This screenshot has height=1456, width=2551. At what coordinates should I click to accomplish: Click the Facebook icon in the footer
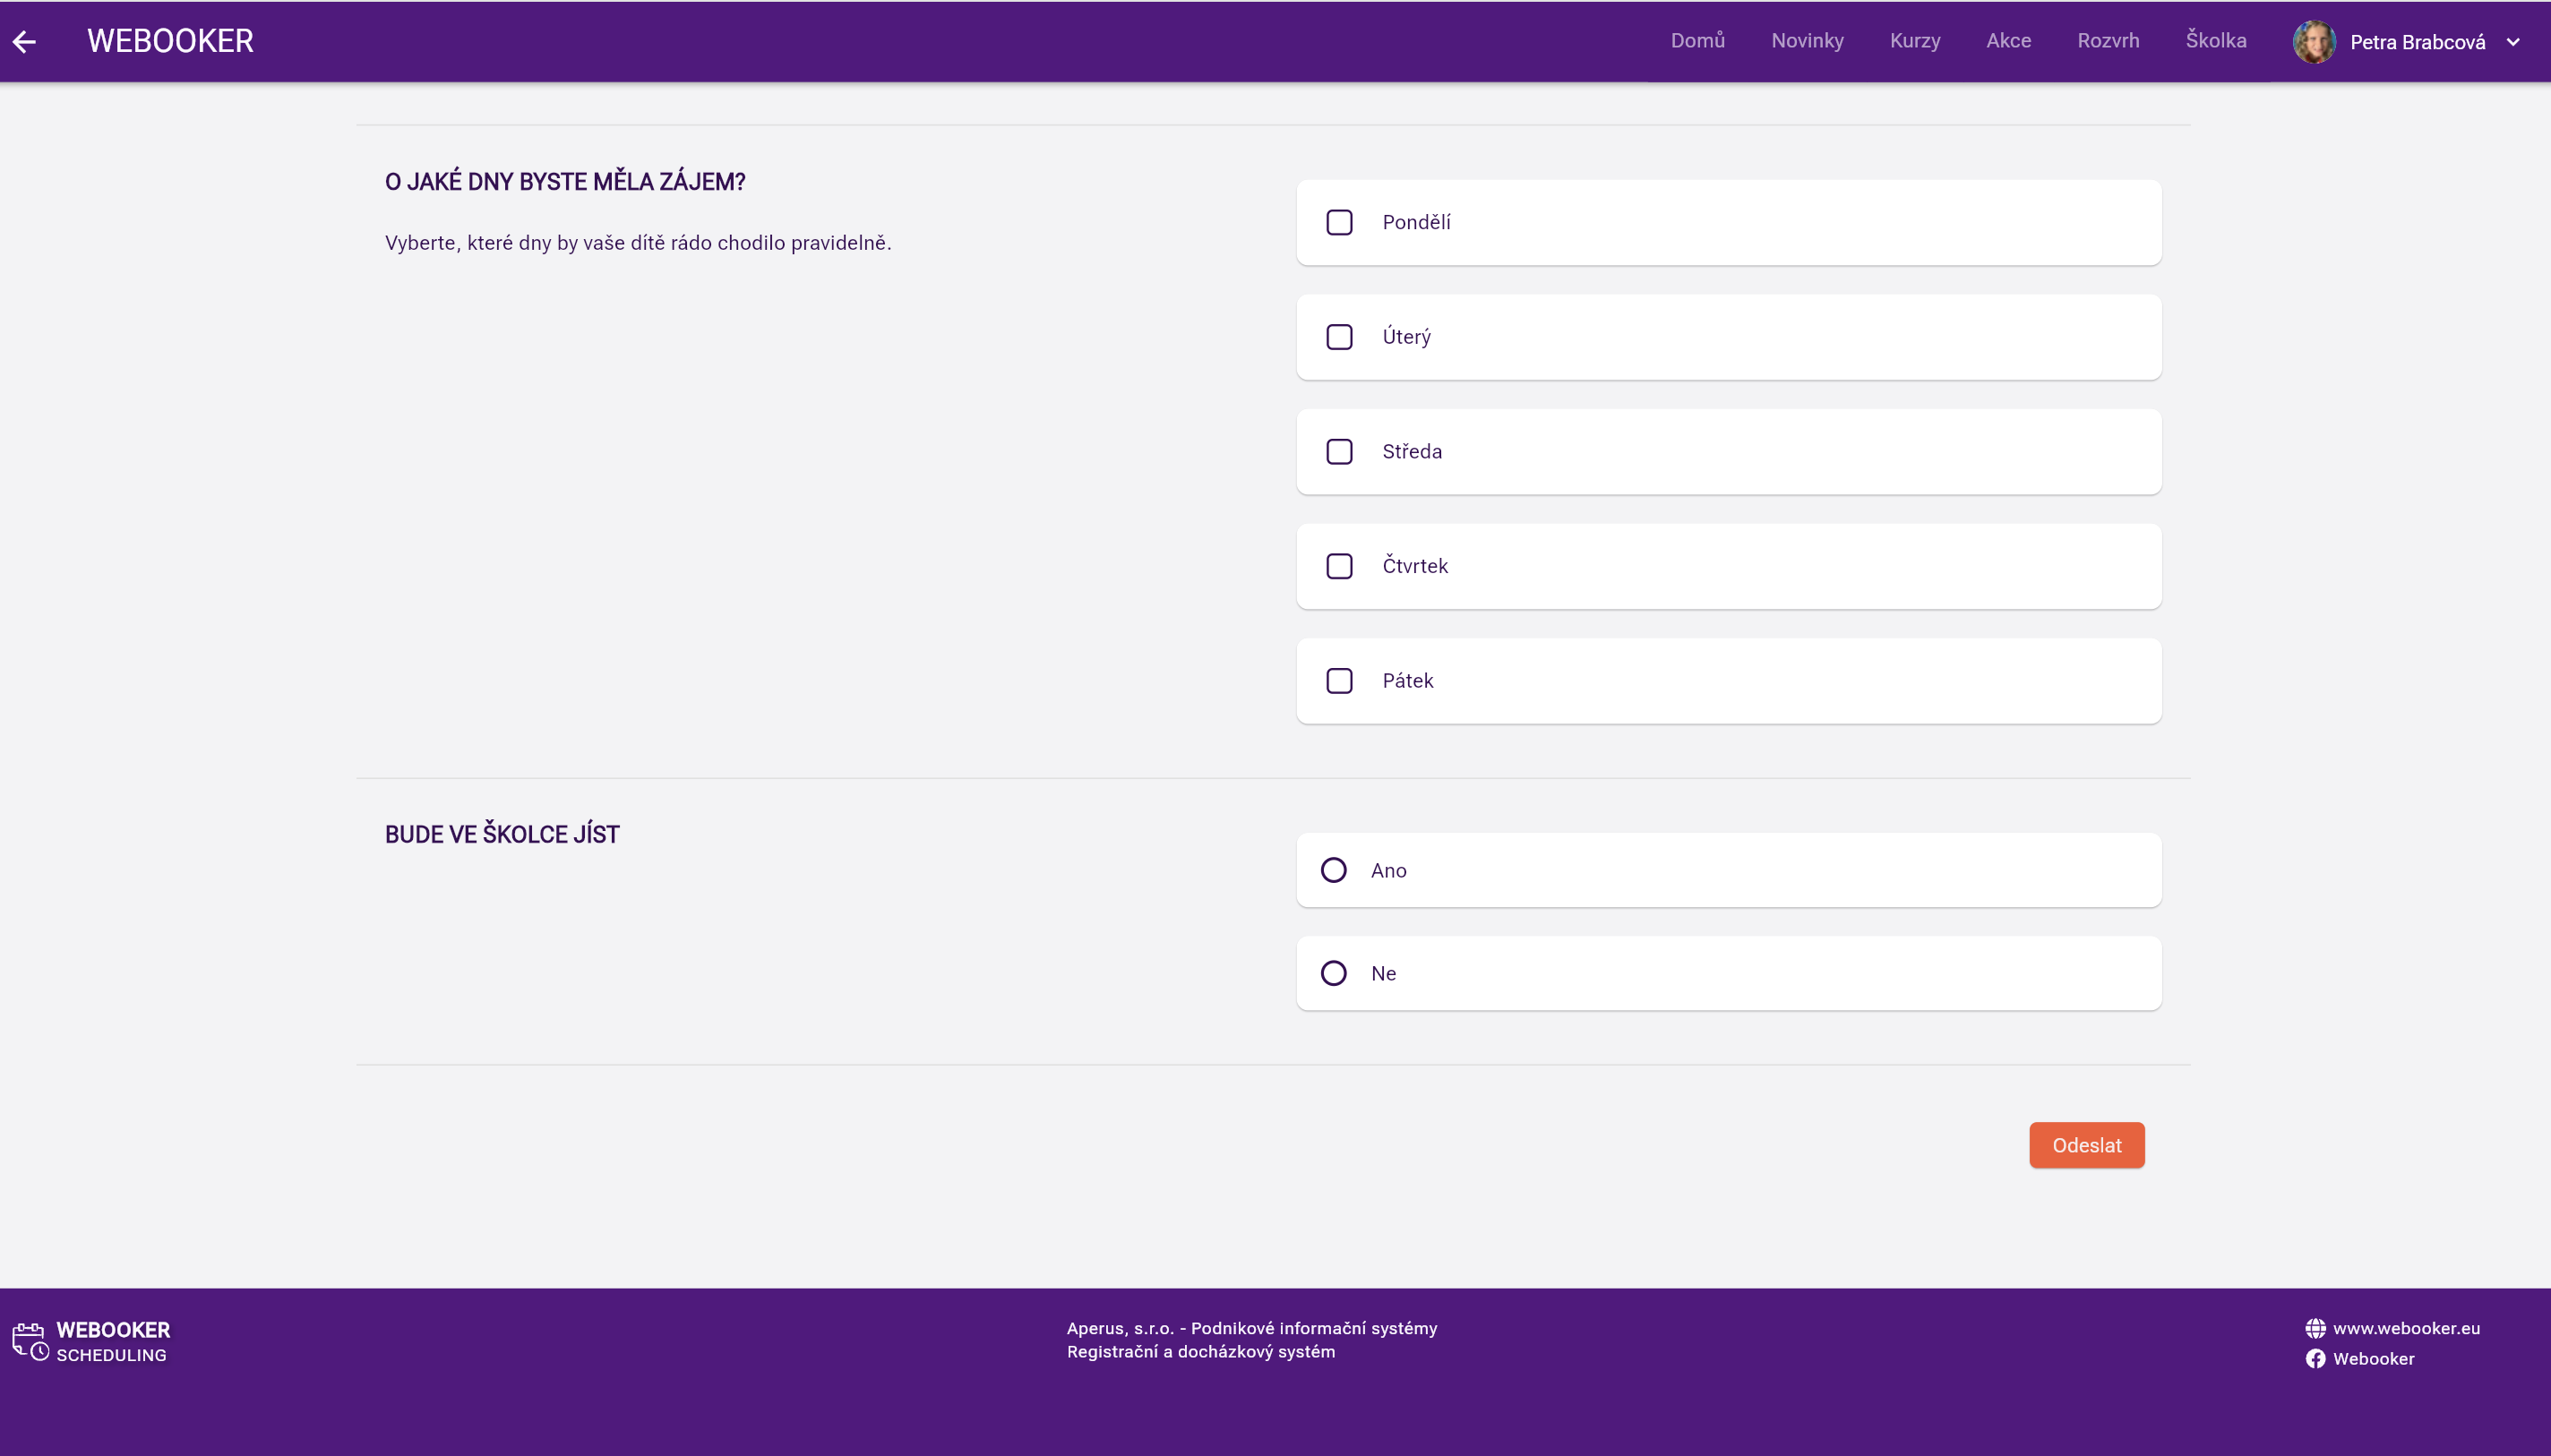pyautogui.click(x=2315, y=1358)
